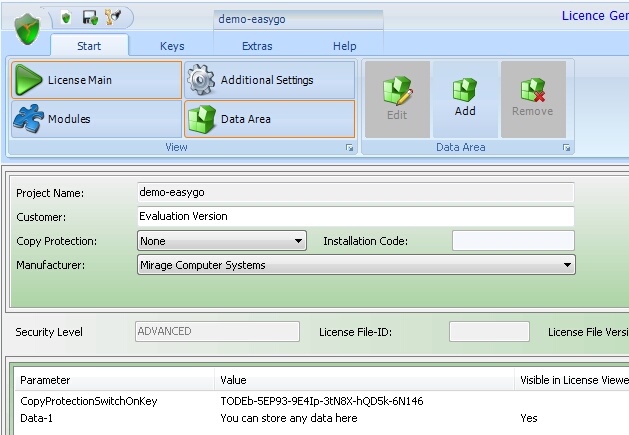Click the Customer text field

355,216
